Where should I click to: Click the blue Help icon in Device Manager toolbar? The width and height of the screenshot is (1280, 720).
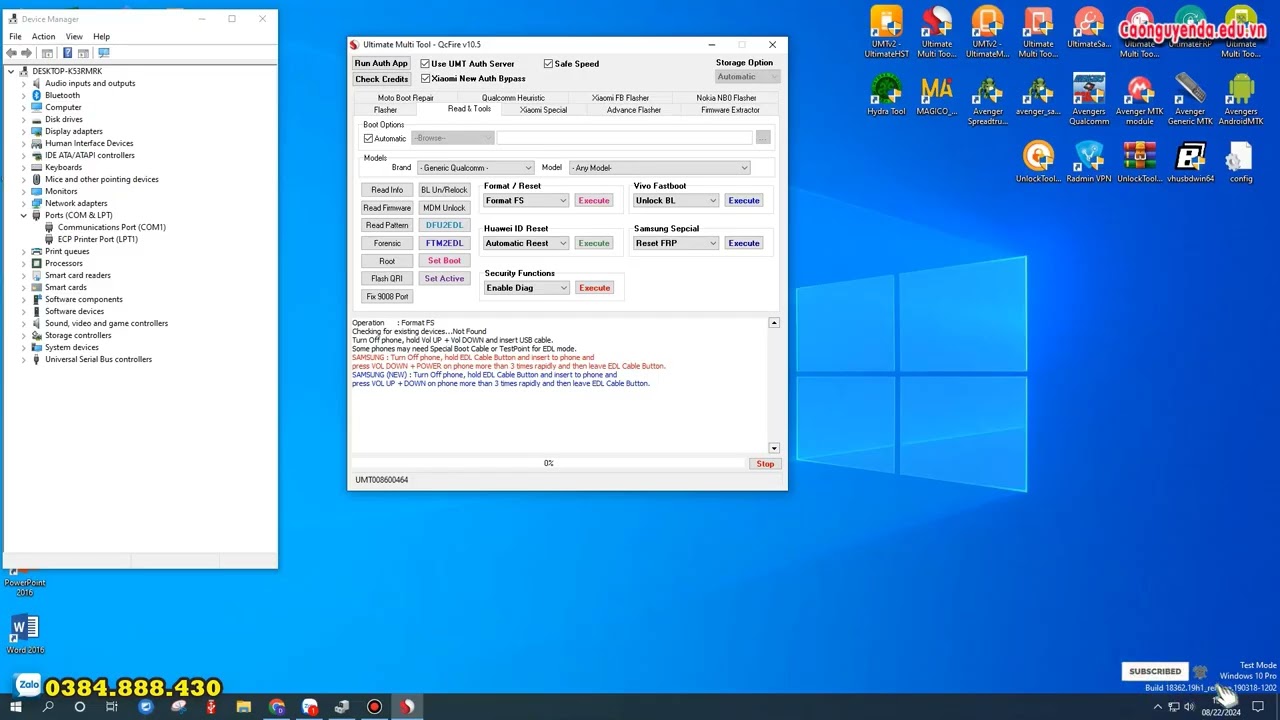[x=67, y=53]
